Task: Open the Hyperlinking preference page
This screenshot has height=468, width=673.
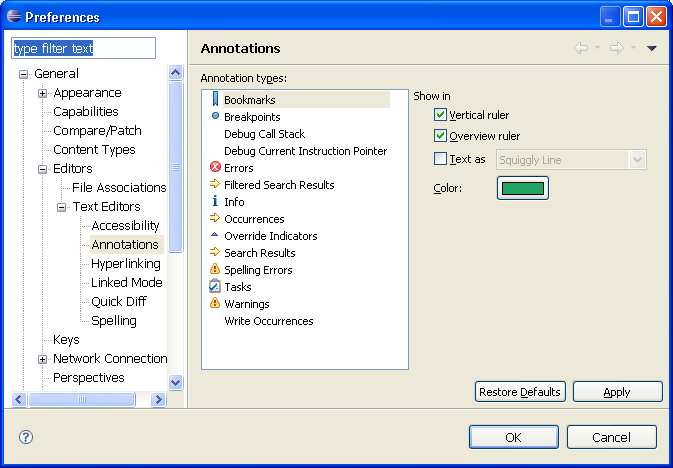Action: (x=126, y=264)
